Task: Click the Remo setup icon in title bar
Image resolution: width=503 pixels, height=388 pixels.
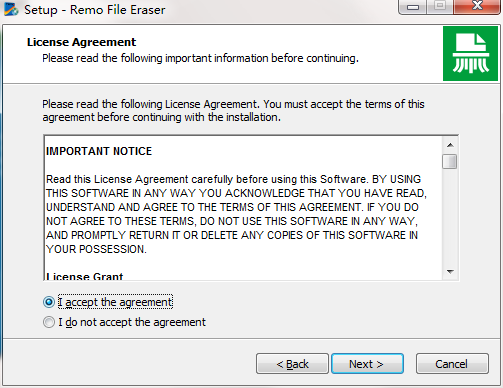Action: pos(11,9)
